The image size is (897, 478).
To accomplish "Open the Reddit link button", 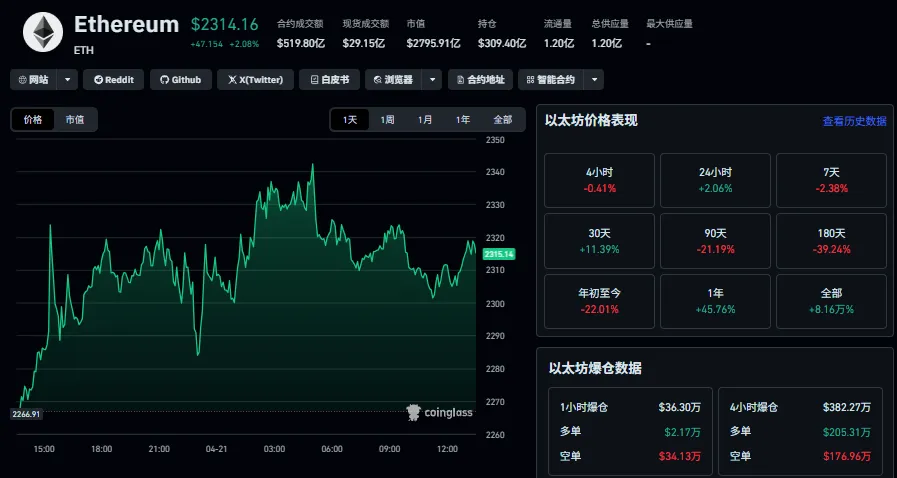I will [113, 79].
